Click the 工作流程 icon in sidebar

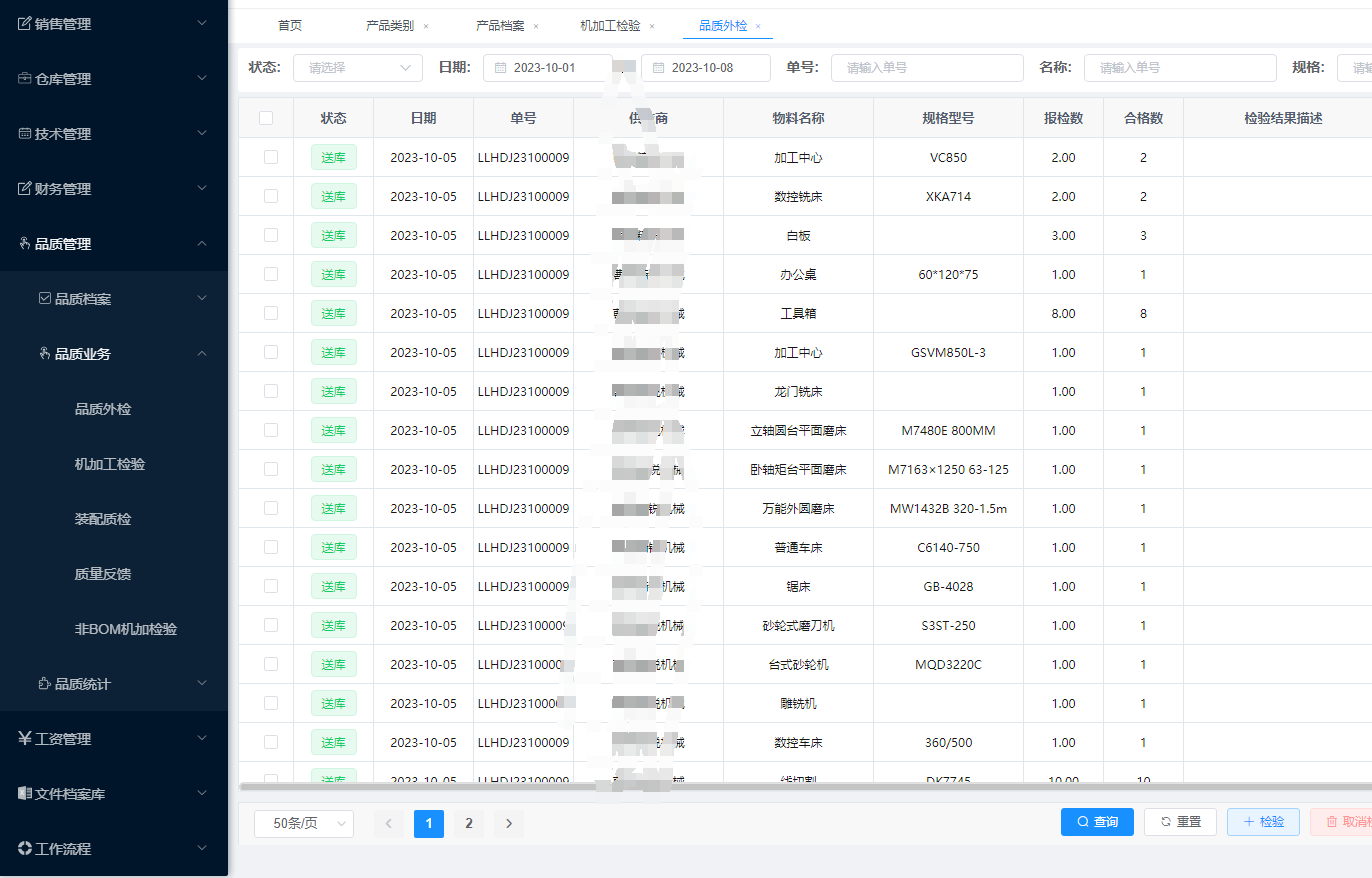tap(25, 848)
